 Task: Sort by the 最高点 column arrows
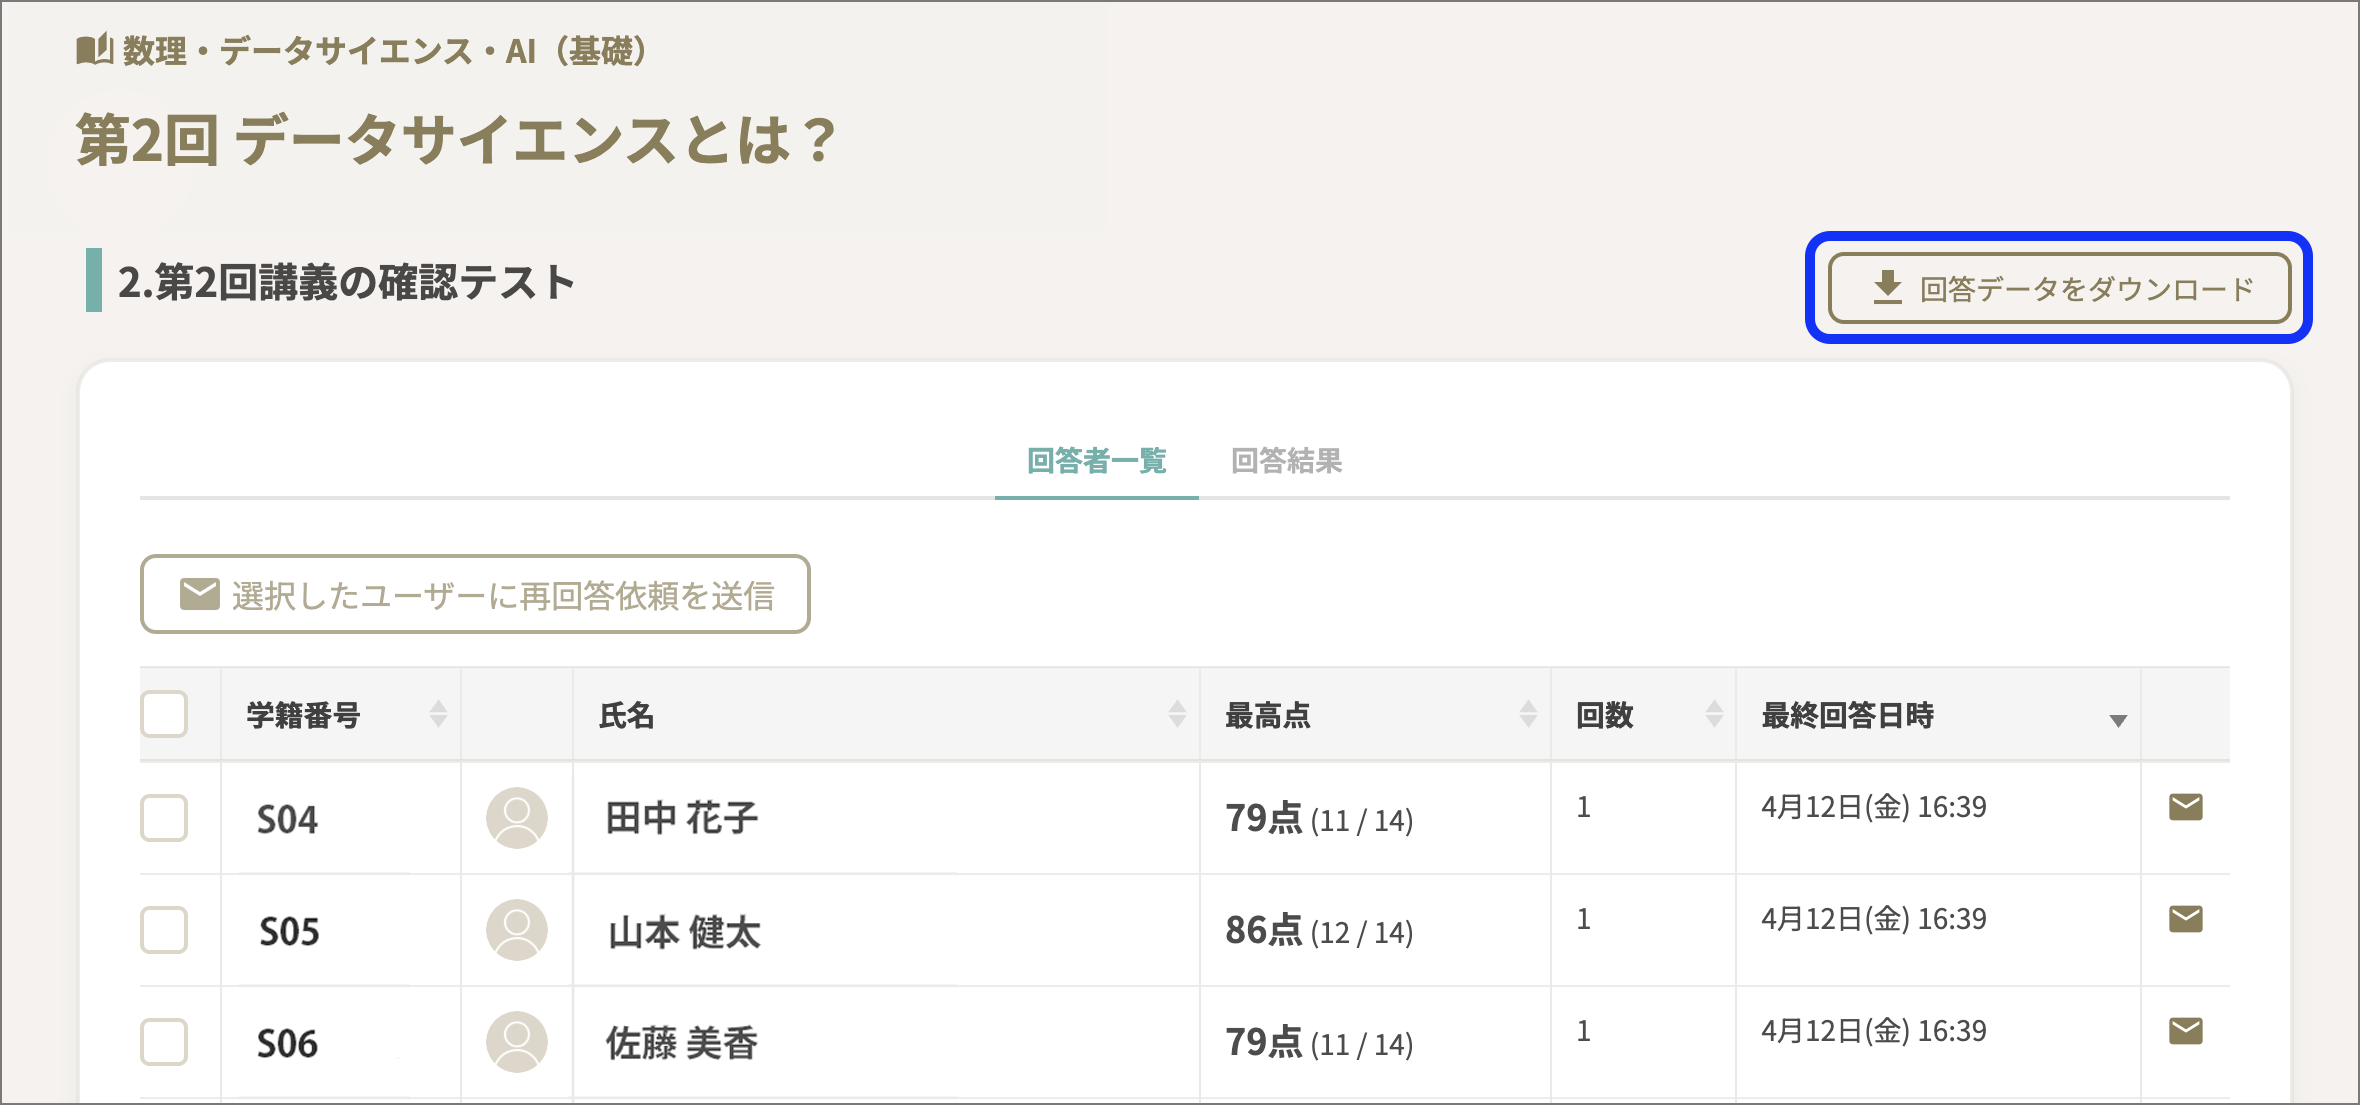pos(1528,714)
